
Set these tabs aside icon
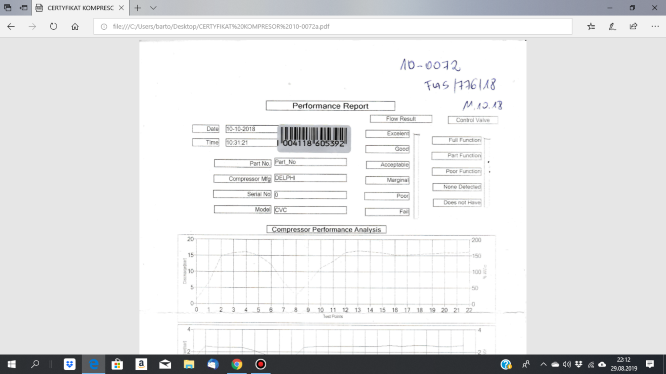click(24, 8)
